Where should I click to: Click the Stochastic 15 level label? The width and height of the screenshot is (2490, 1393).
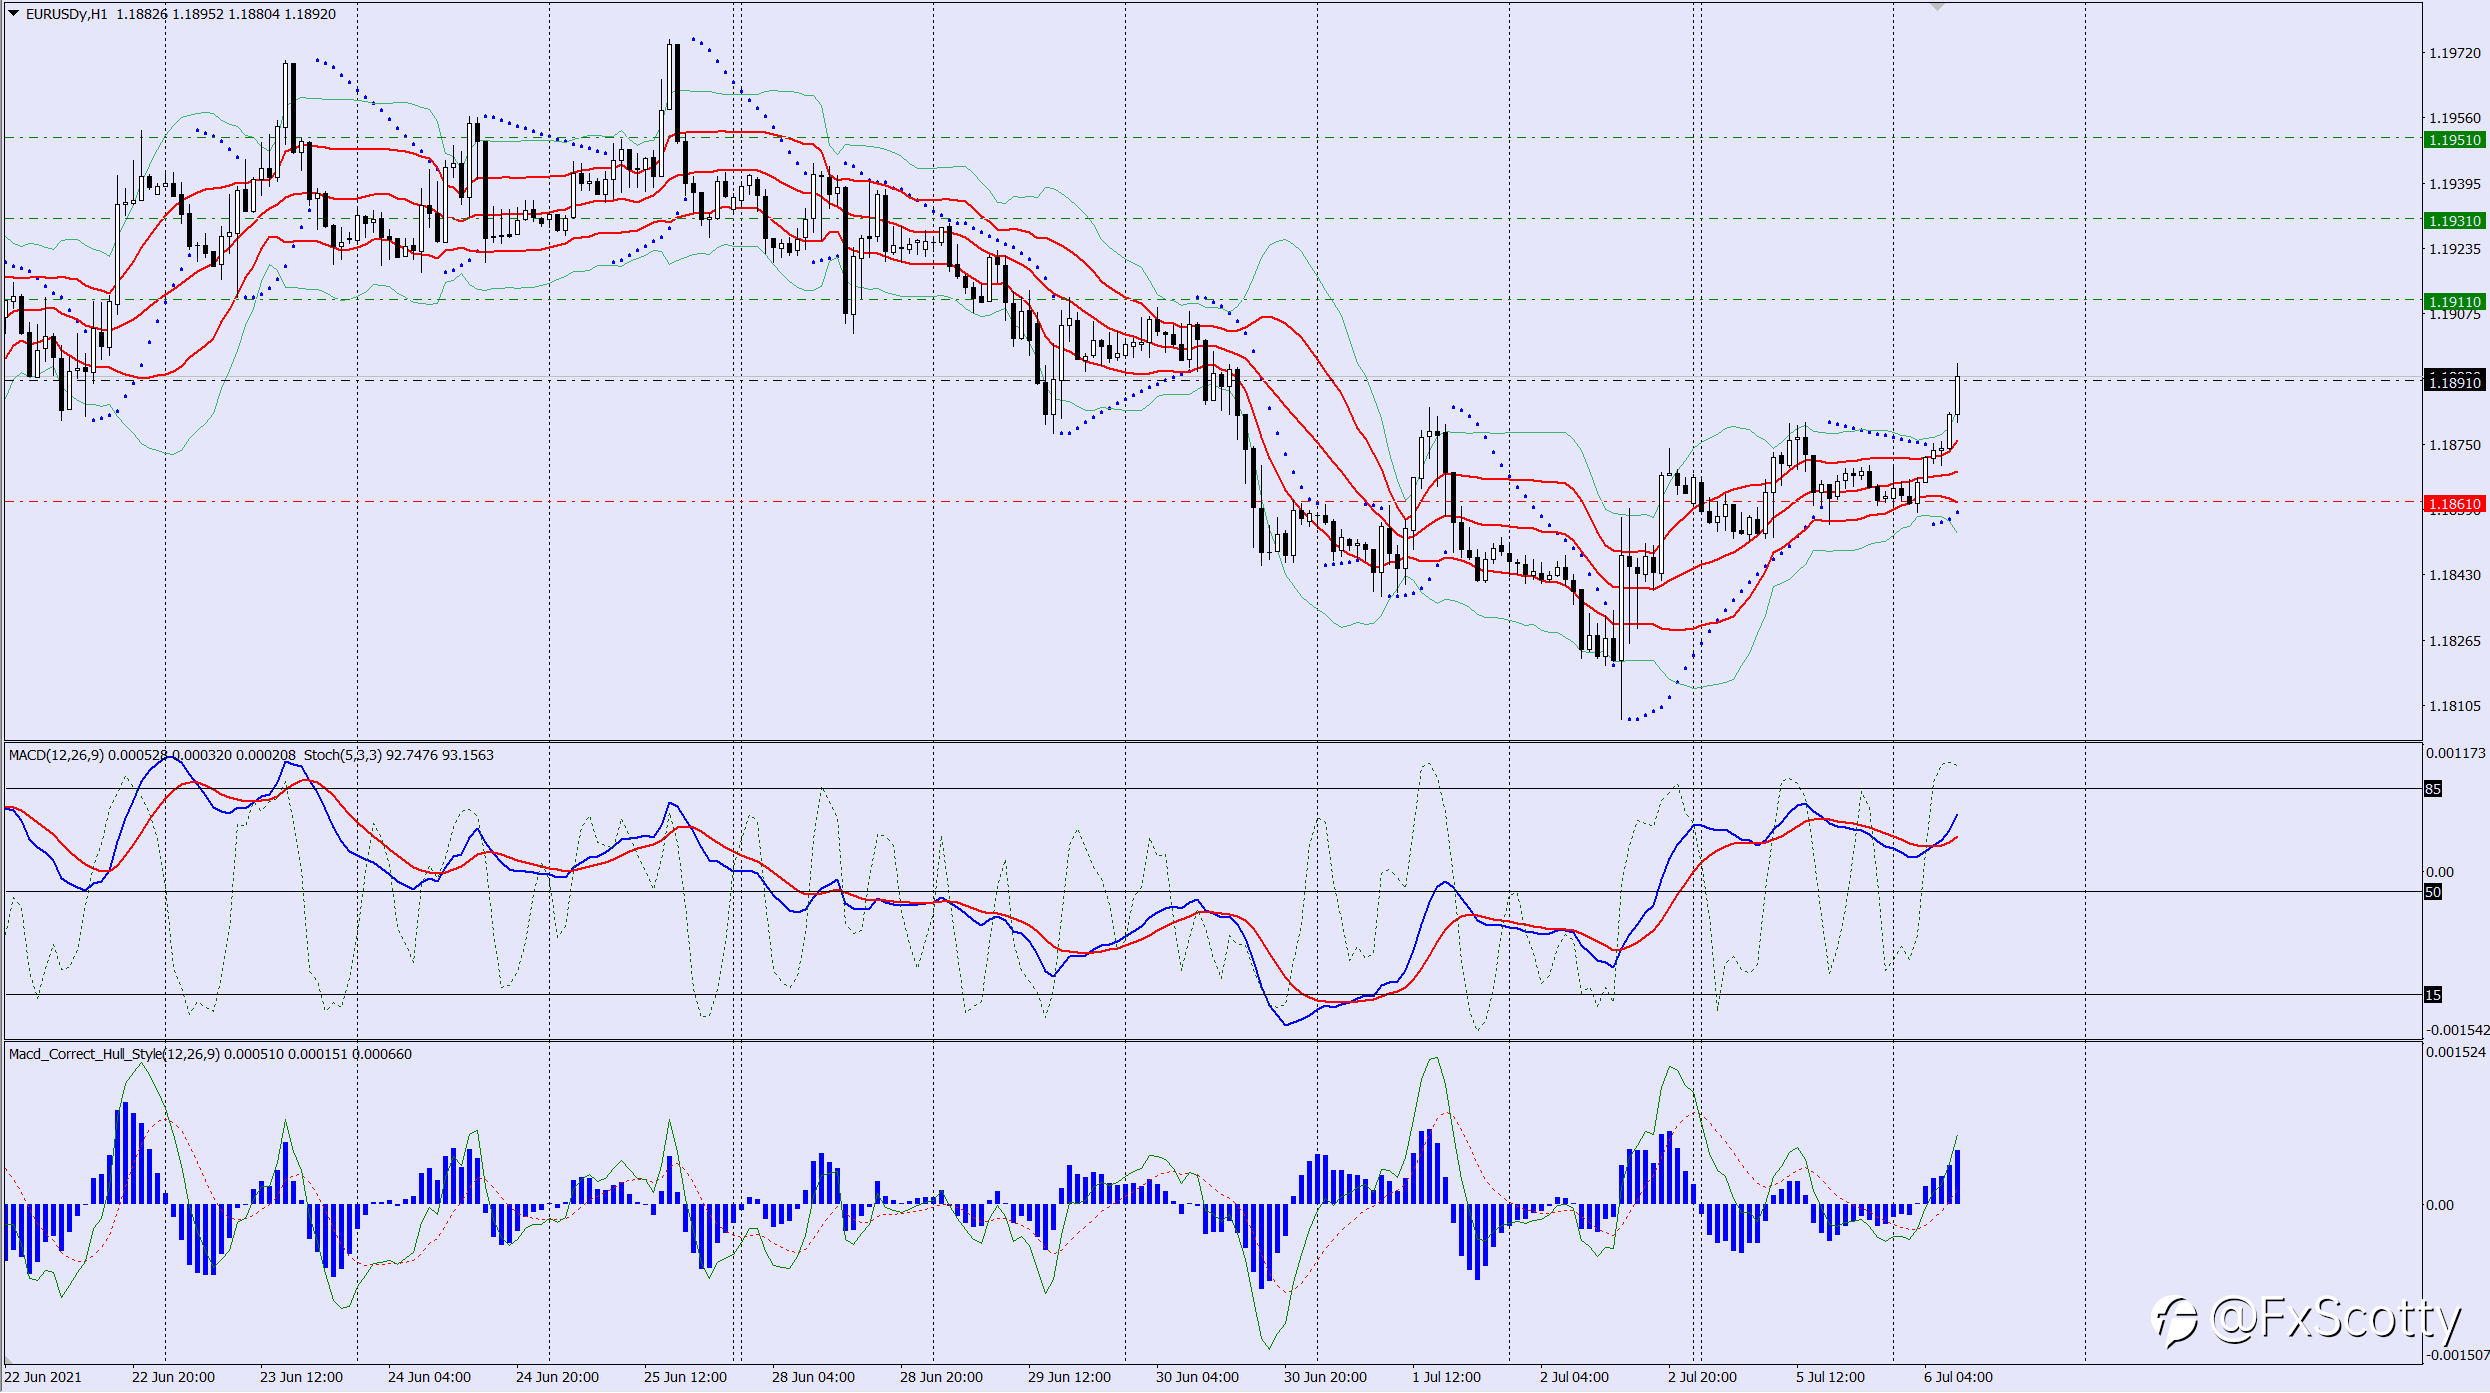click(x=2433, y=995)
